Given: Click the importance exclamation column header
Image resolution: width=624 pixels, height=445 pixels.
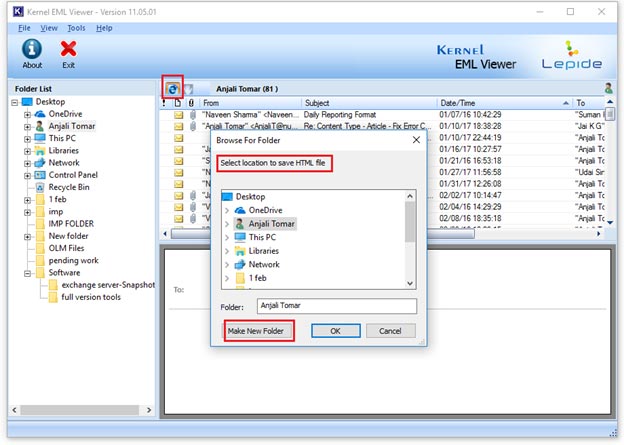Looking at the screenshot, I should coord(164,103).
